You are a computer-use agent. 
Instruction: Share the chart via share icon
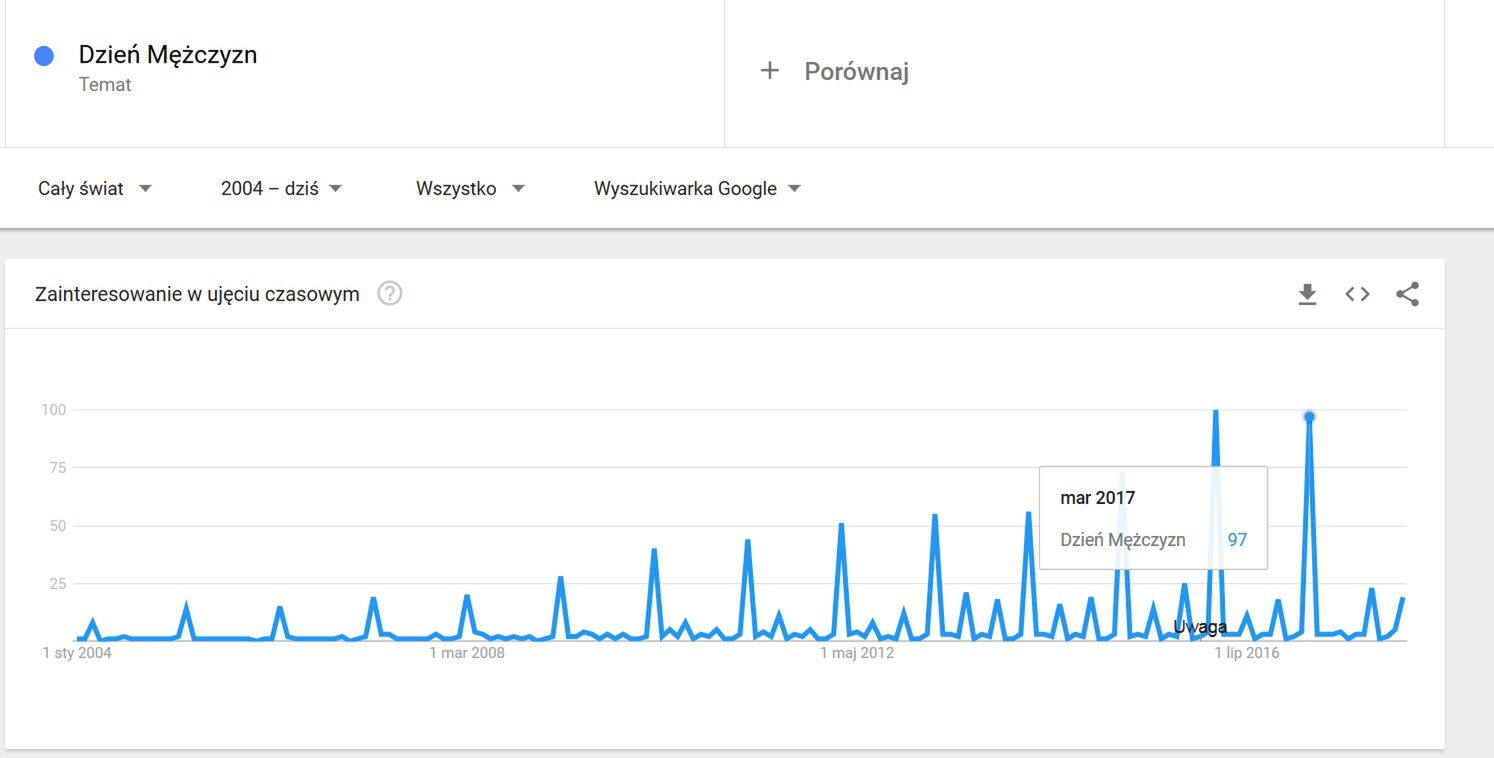pos(1407,294)
